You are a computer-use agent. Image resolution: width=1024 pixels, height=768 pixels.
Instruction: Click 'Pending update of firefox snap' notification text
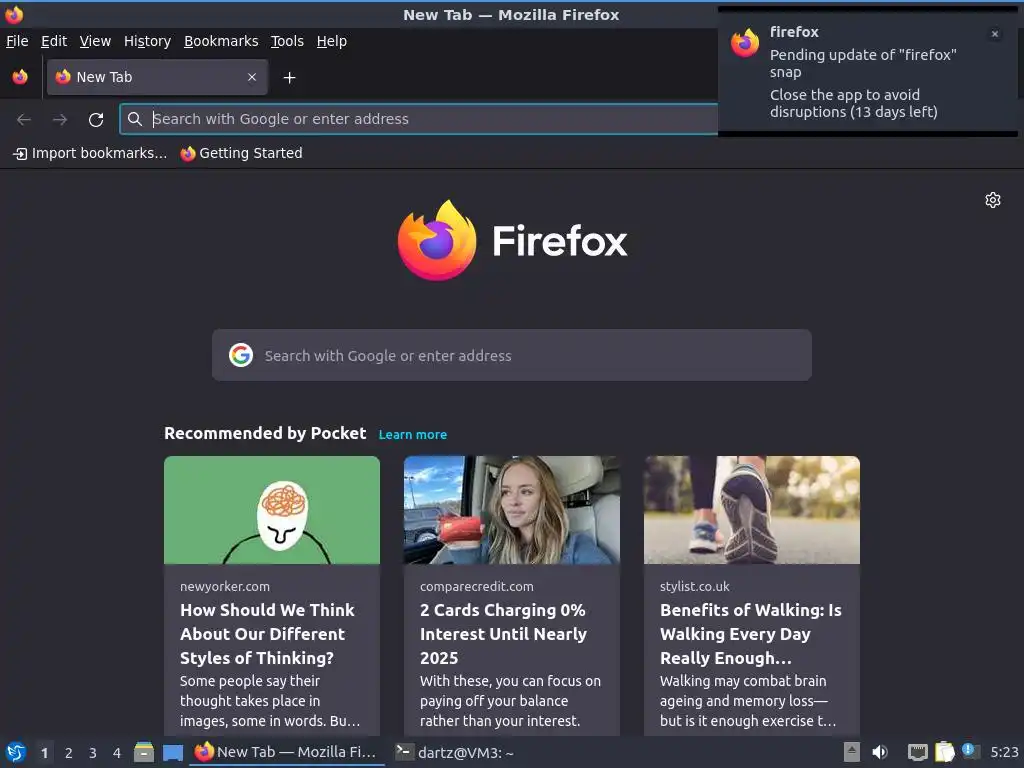[x=863, y=63]
